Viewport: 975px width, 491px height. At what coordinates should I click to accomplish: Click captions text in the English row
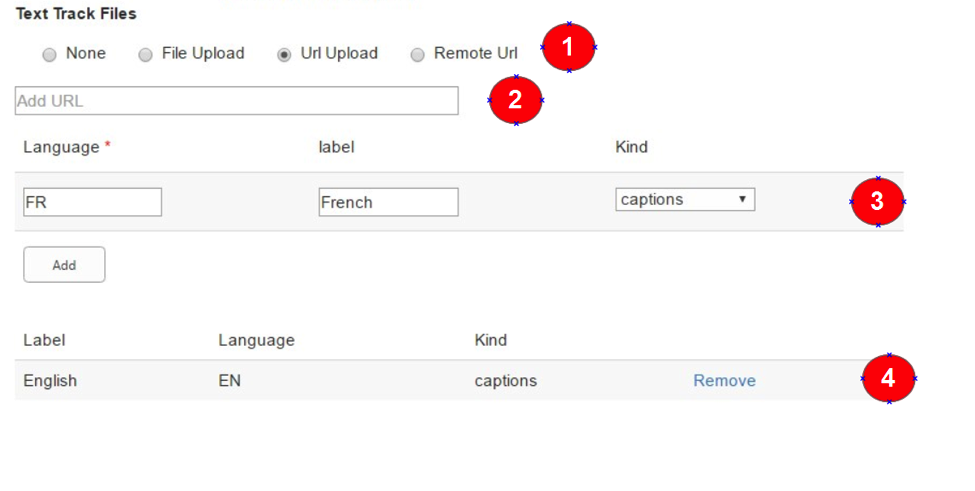(x=505, y=381)
